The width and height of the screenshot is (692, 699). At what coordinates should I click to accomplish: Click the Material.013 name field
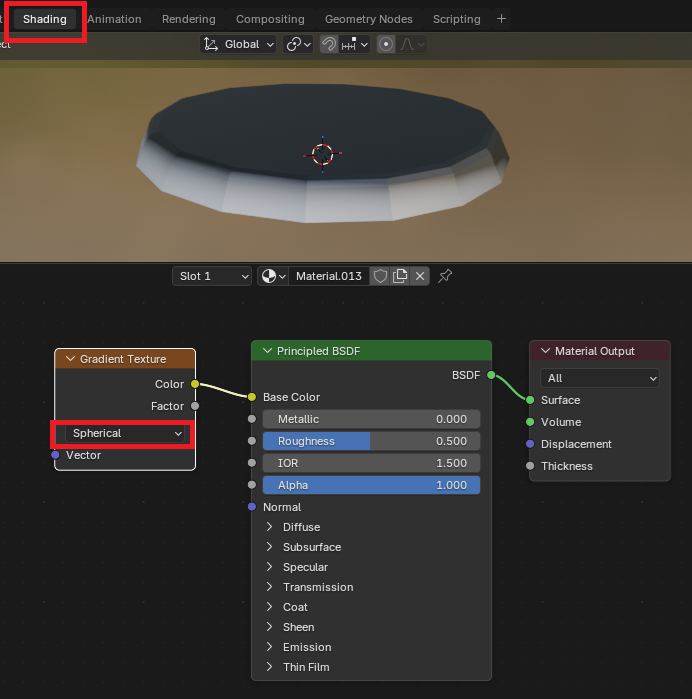328,276
